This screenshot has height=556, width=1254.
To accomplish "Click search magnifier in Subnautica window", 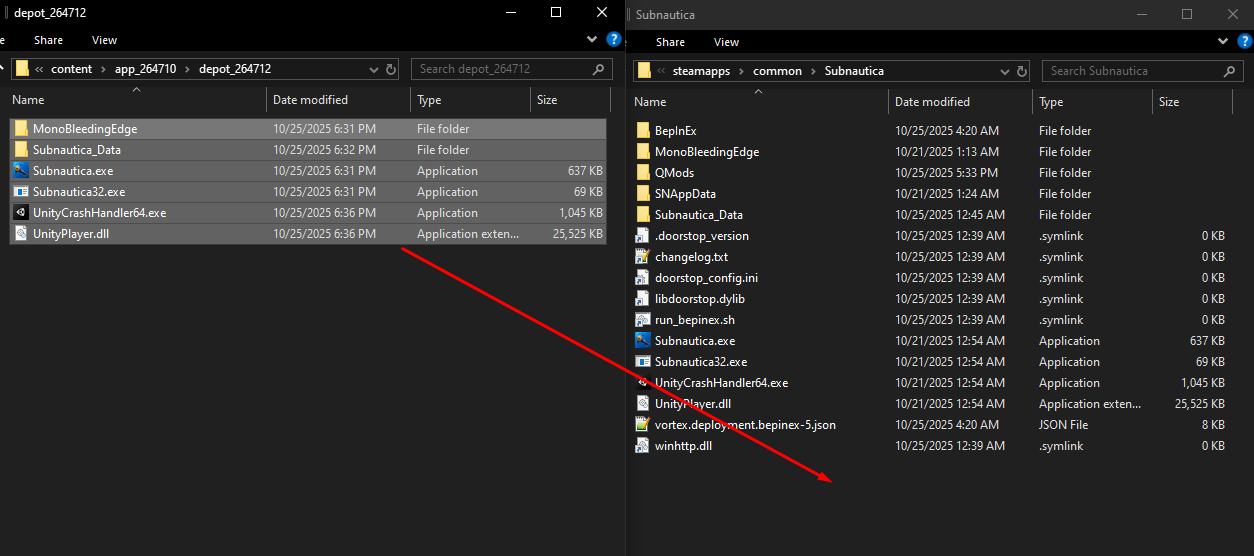I will [x=1230, y=71].
